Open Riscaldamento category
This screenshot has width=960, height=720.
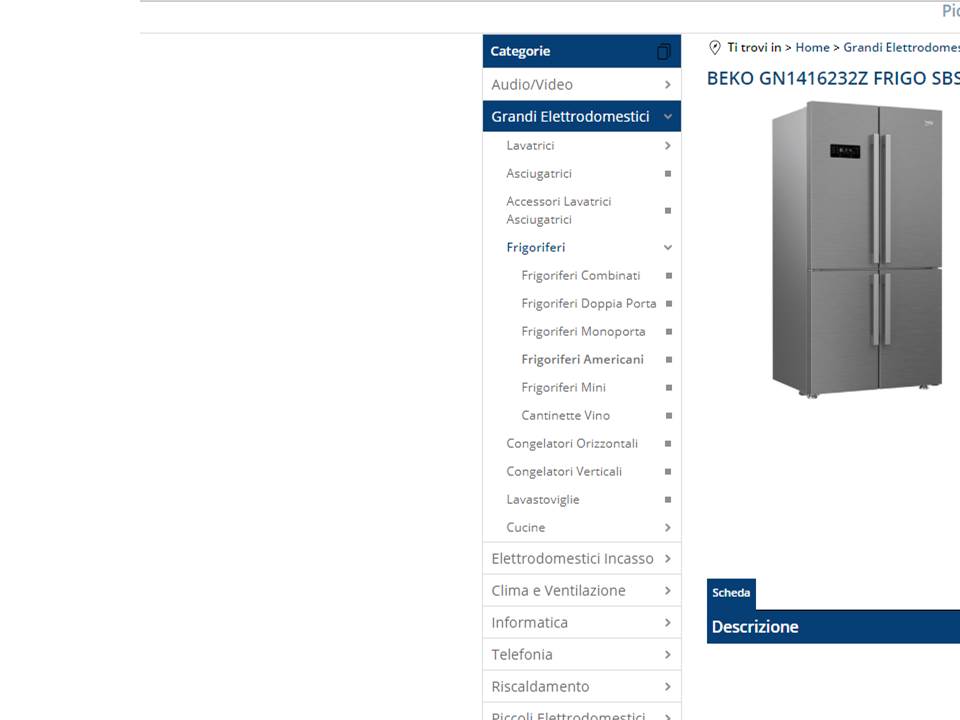click(x=541, y=687)
